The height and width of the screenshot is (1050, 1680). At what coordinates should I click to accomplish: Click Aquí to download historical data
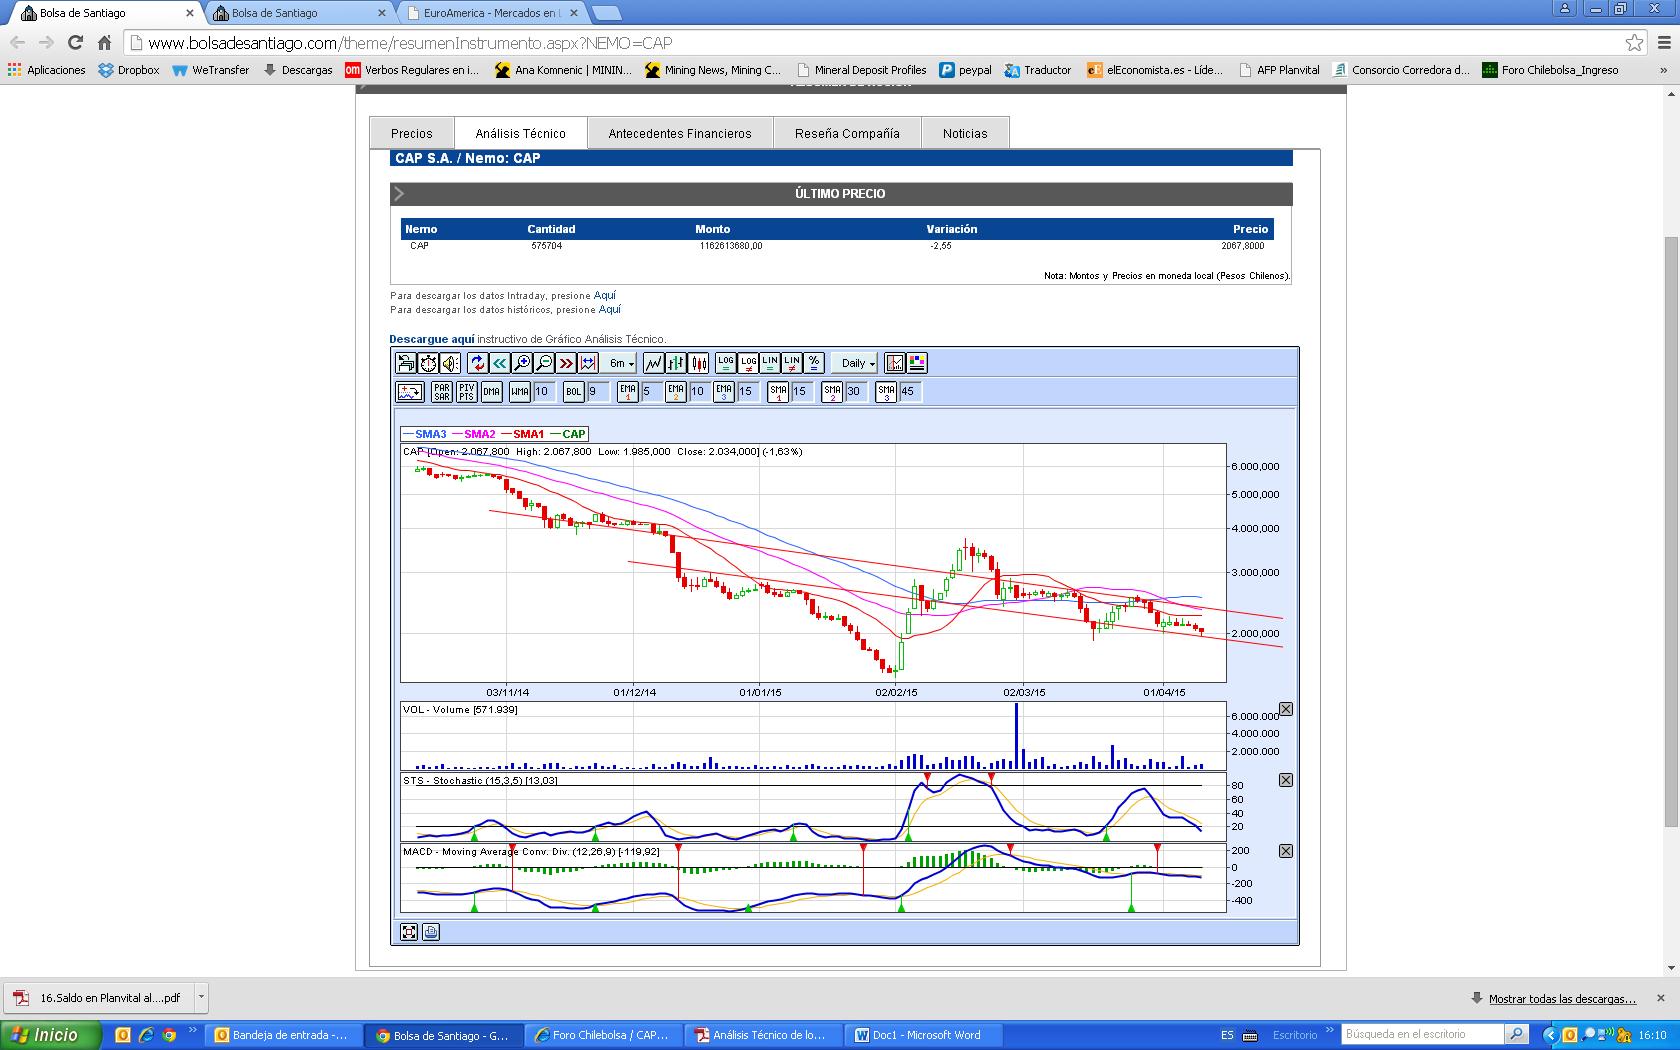[x=610, y=309]
